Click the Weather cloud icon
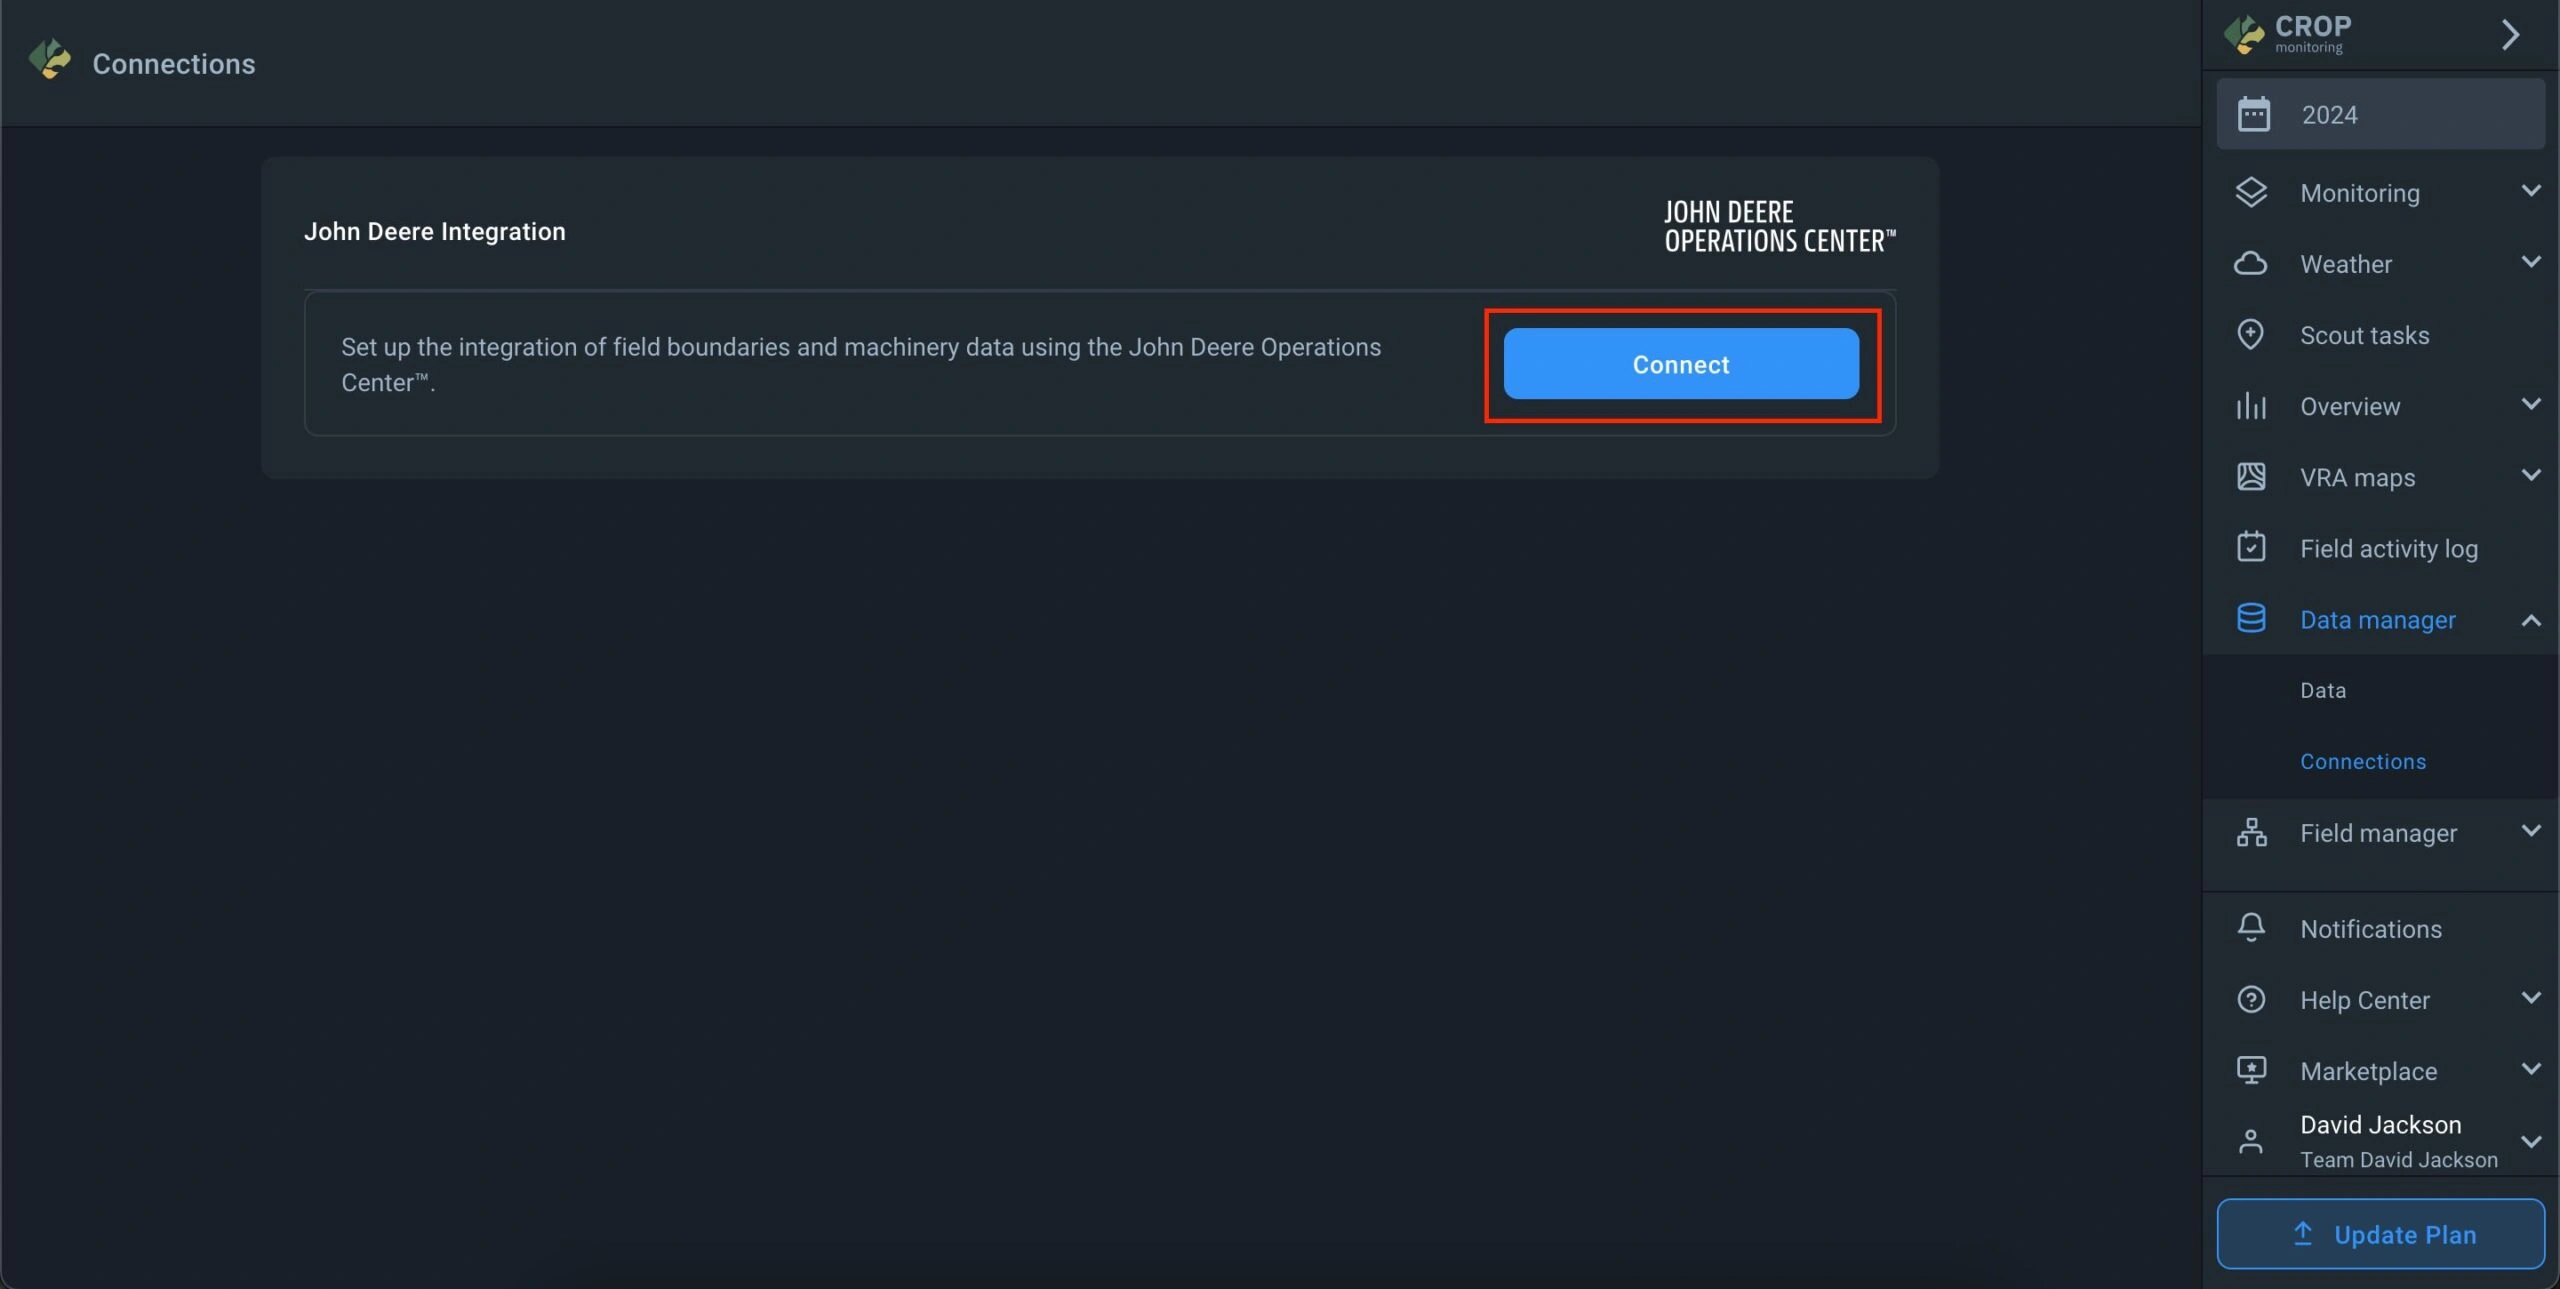The height and width of the screenshot is (1289, 2560). point(2251,263)
